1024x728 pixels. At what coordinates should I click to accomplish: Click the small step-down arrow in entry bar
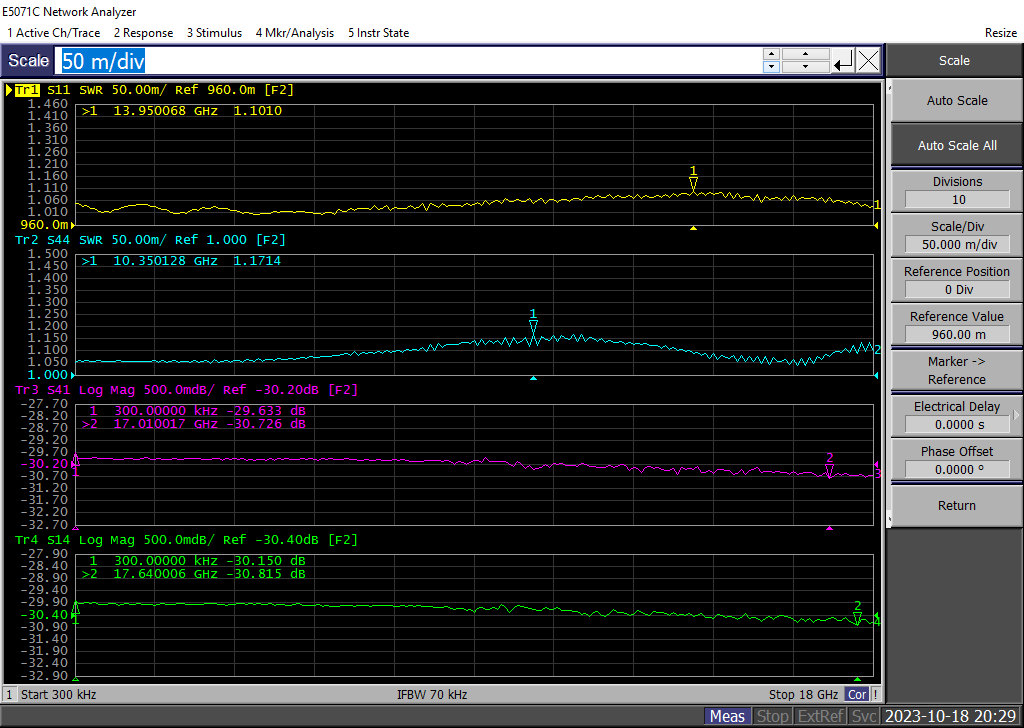point(770,67)
